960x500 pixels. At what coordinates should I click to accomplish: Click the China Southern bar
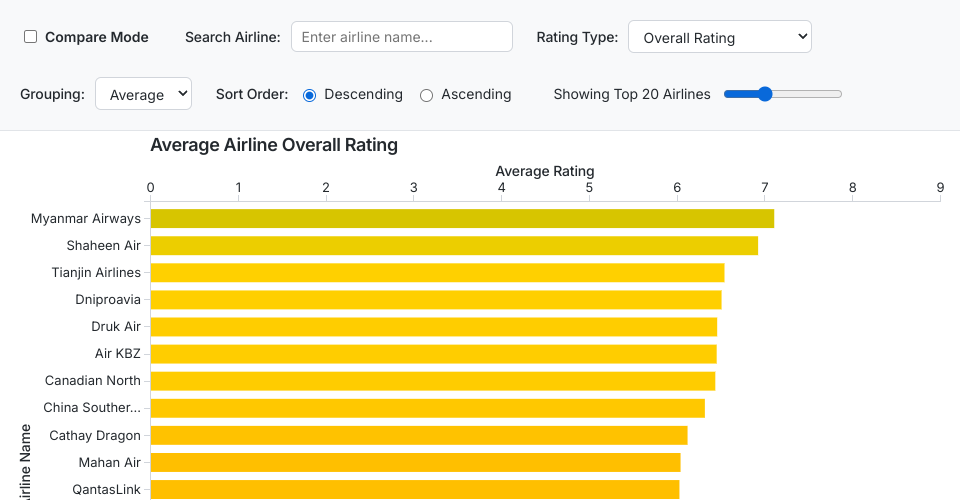point(427,407)
